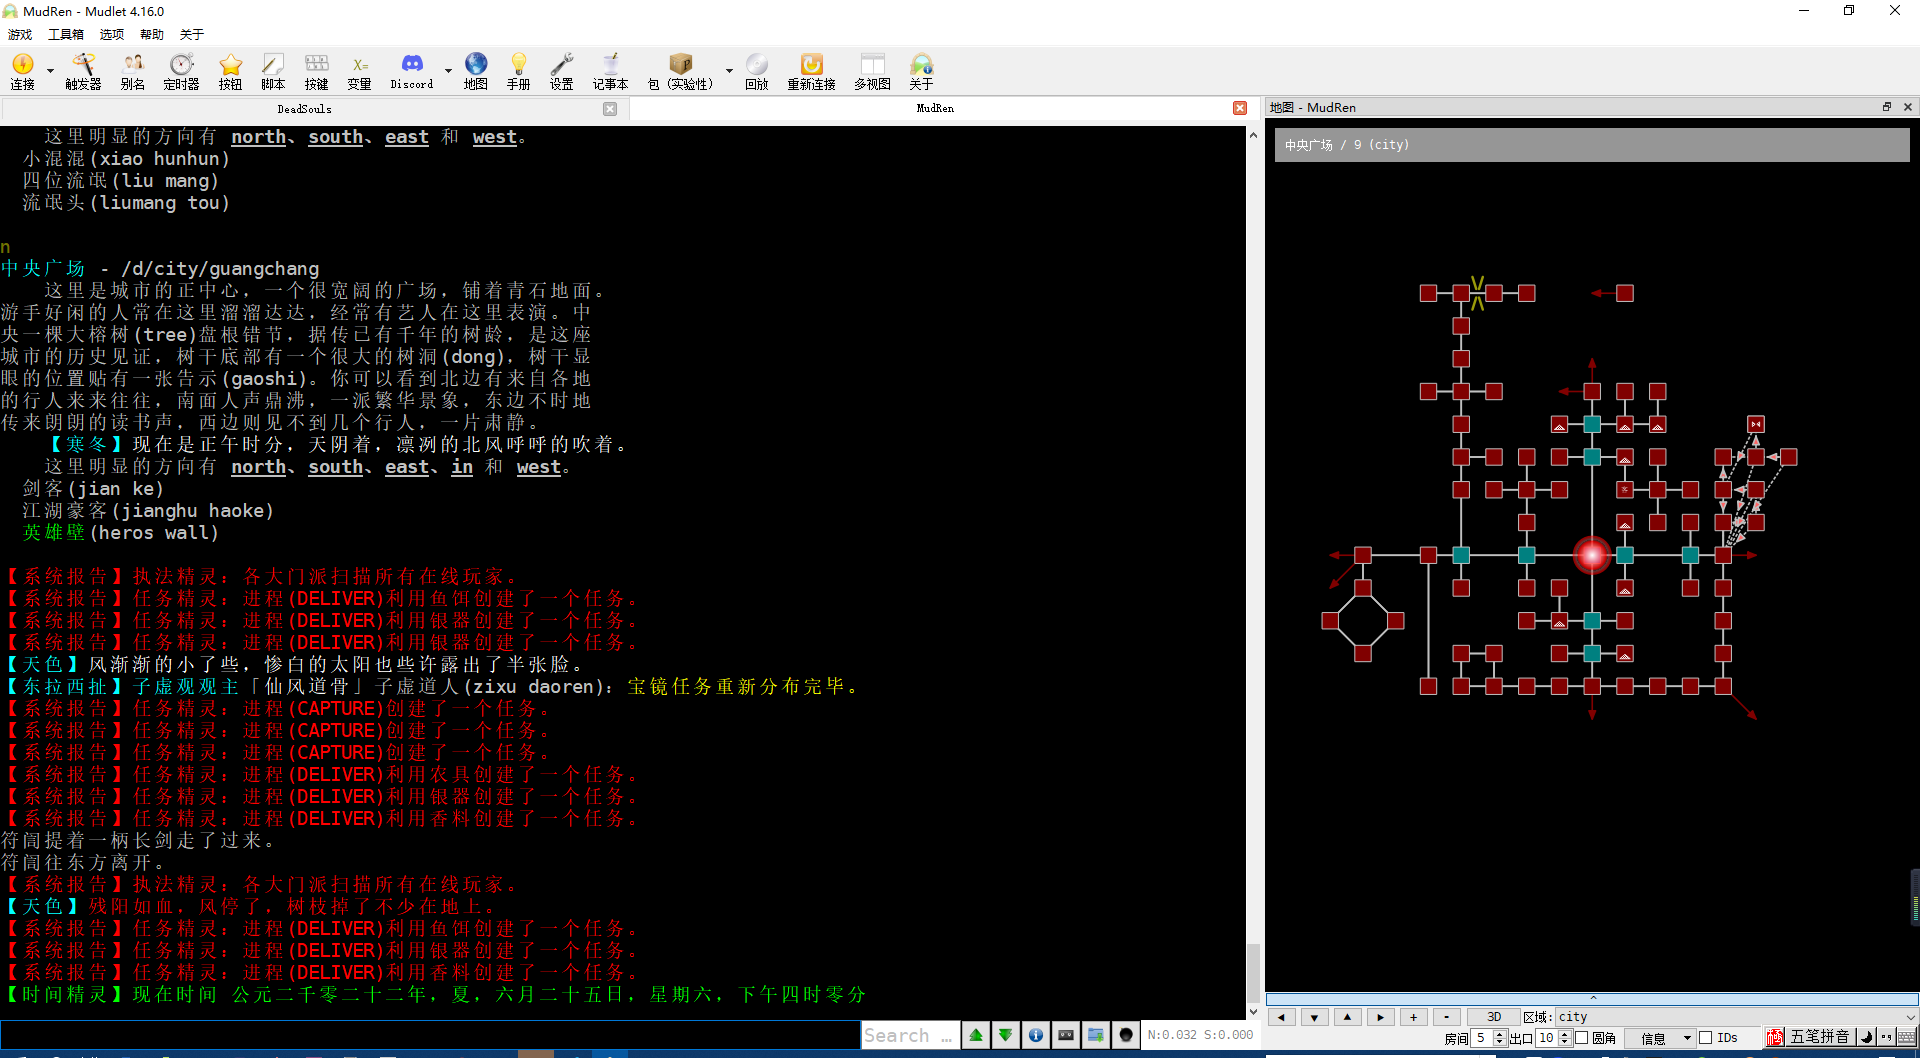1920x1058 pixels.
Task: Click the map zoom-out minus button
Action: (x=1446, y=1017)
